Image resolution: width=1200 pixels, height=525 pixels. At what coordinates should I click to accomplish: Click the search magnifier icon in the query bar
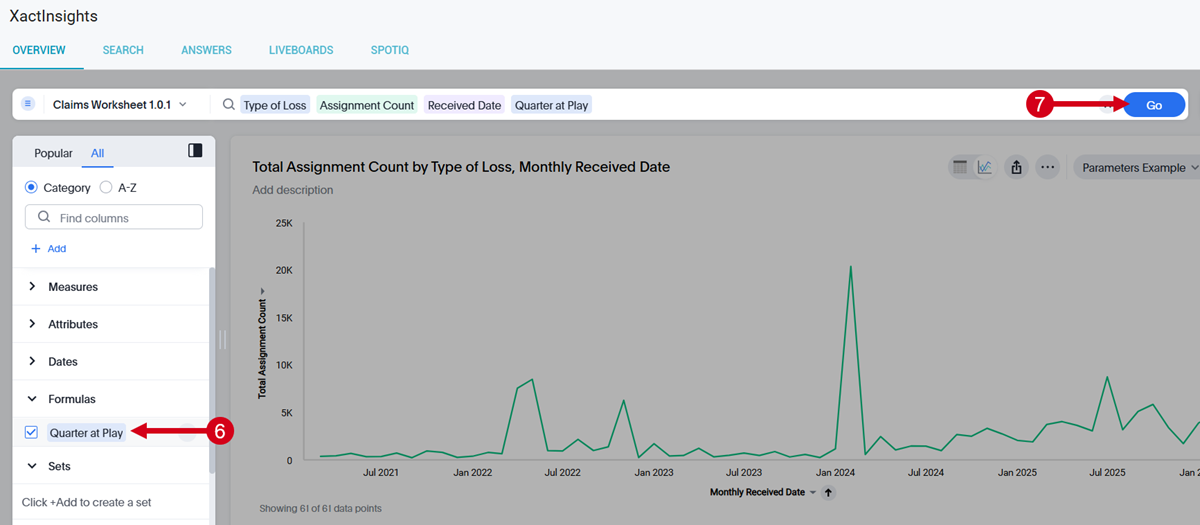(229, 105)
